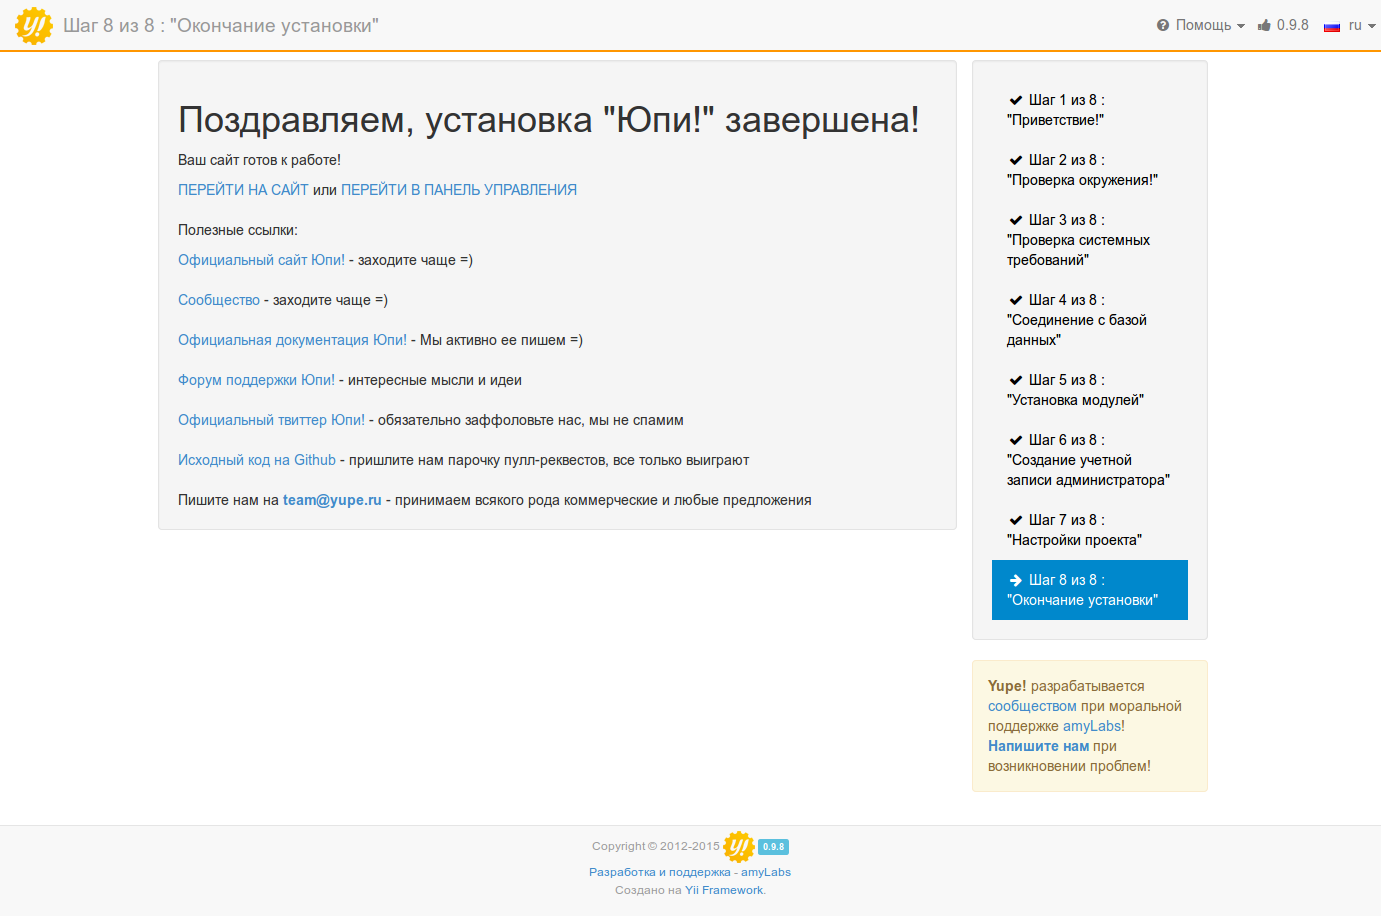Image resolution: width=1381 pixels, height=916 pixels.
Task: Click the Russian flag icon
Action: [x=1331, y=26]
